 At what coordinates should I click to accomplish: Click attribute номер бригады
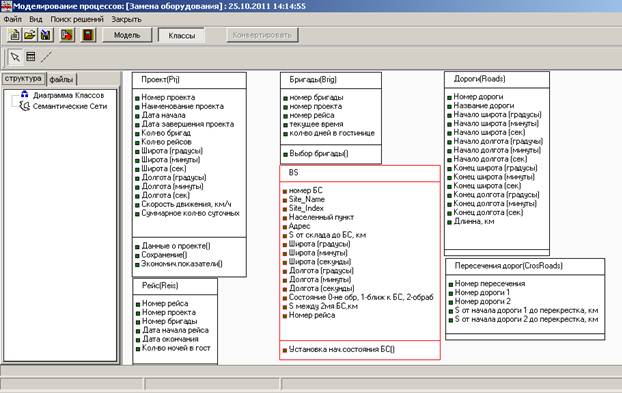pyautogui.click(x=317, y=98)
